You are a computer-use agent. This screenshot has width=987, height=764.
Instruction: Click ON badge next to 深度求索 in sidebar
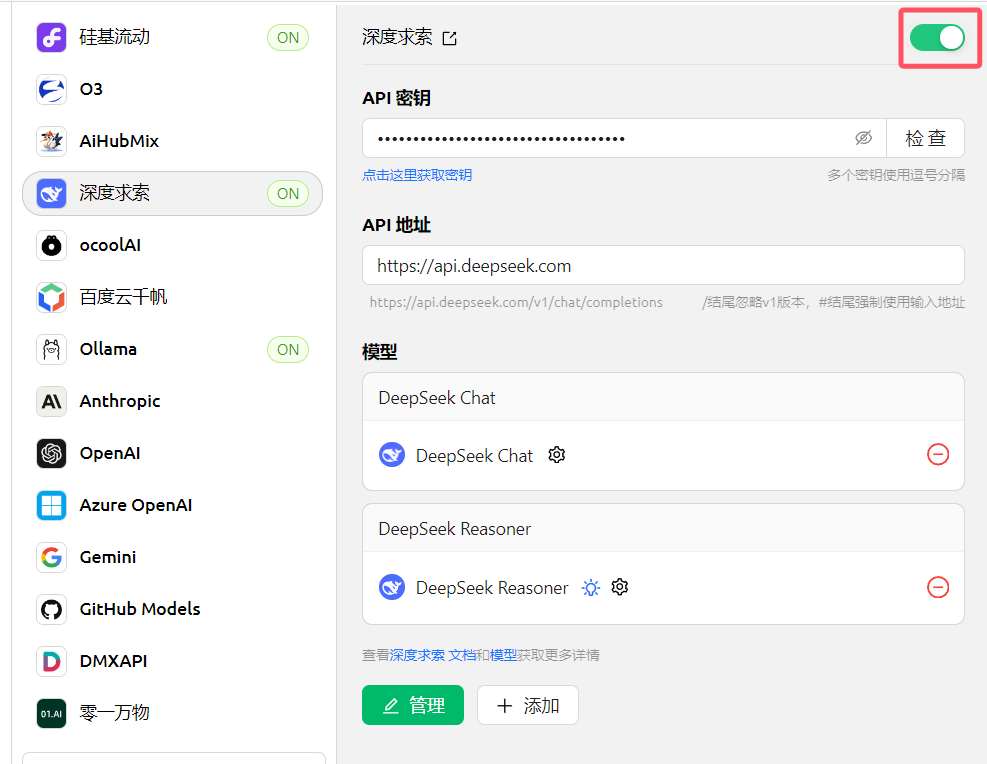288,193
